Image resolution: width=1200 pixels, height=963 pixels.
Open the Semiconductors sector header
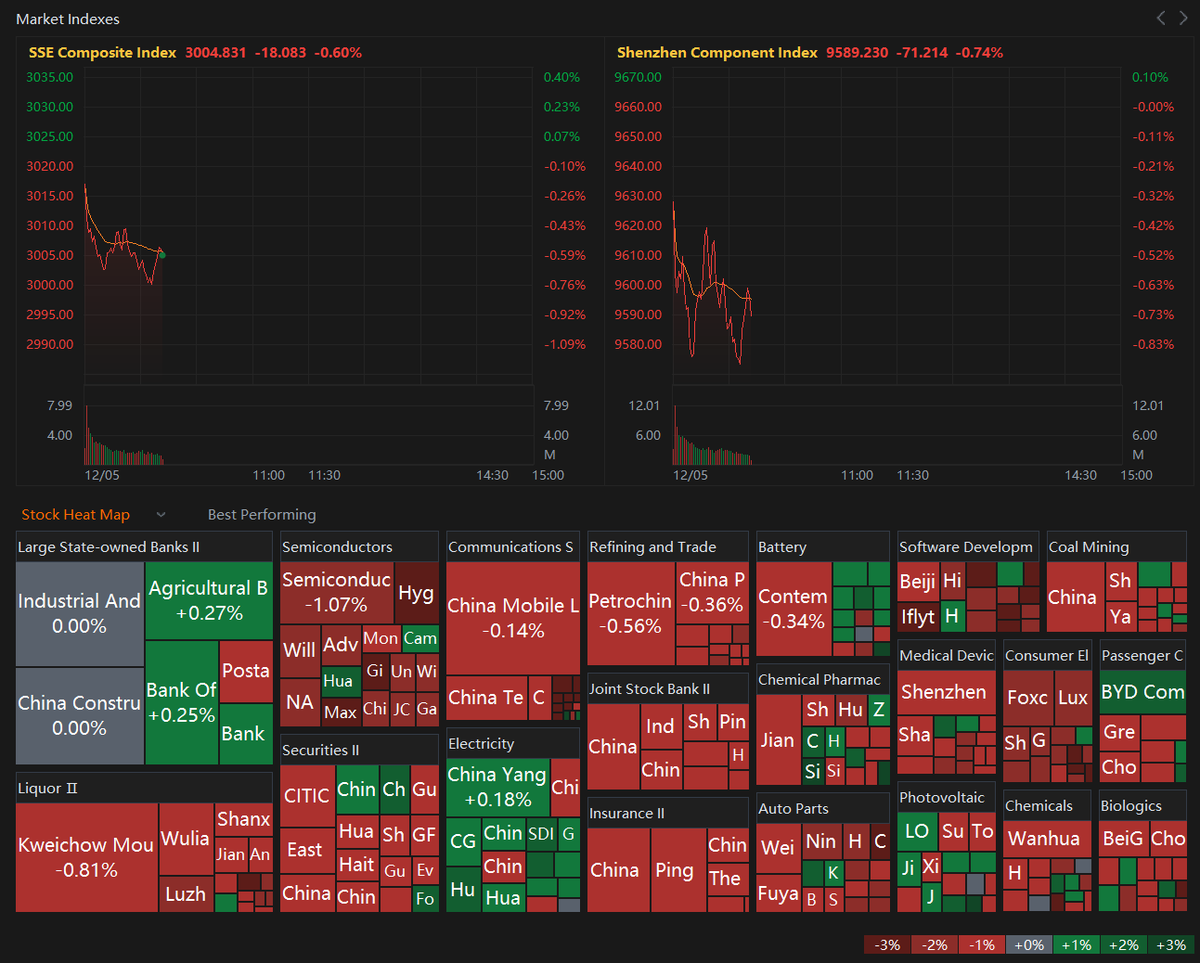point(359,547)
